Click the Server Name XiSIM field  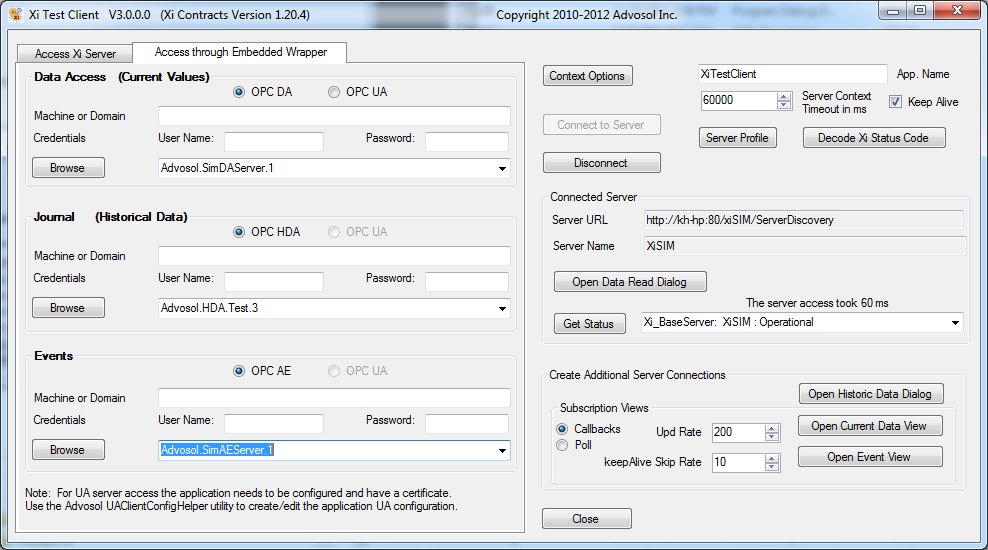pyautogui.click(x=804, y=246)
